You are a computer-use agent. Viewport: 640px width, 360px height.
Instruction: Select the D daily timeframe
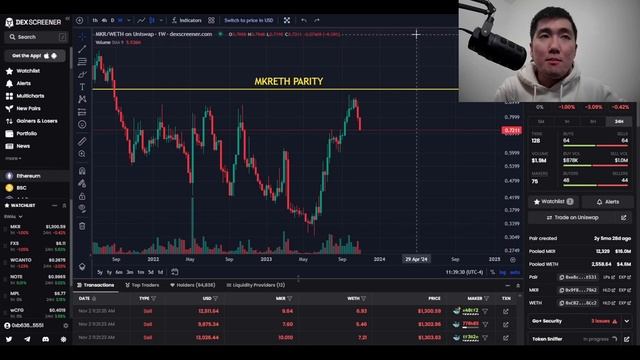tap(112, 20)
